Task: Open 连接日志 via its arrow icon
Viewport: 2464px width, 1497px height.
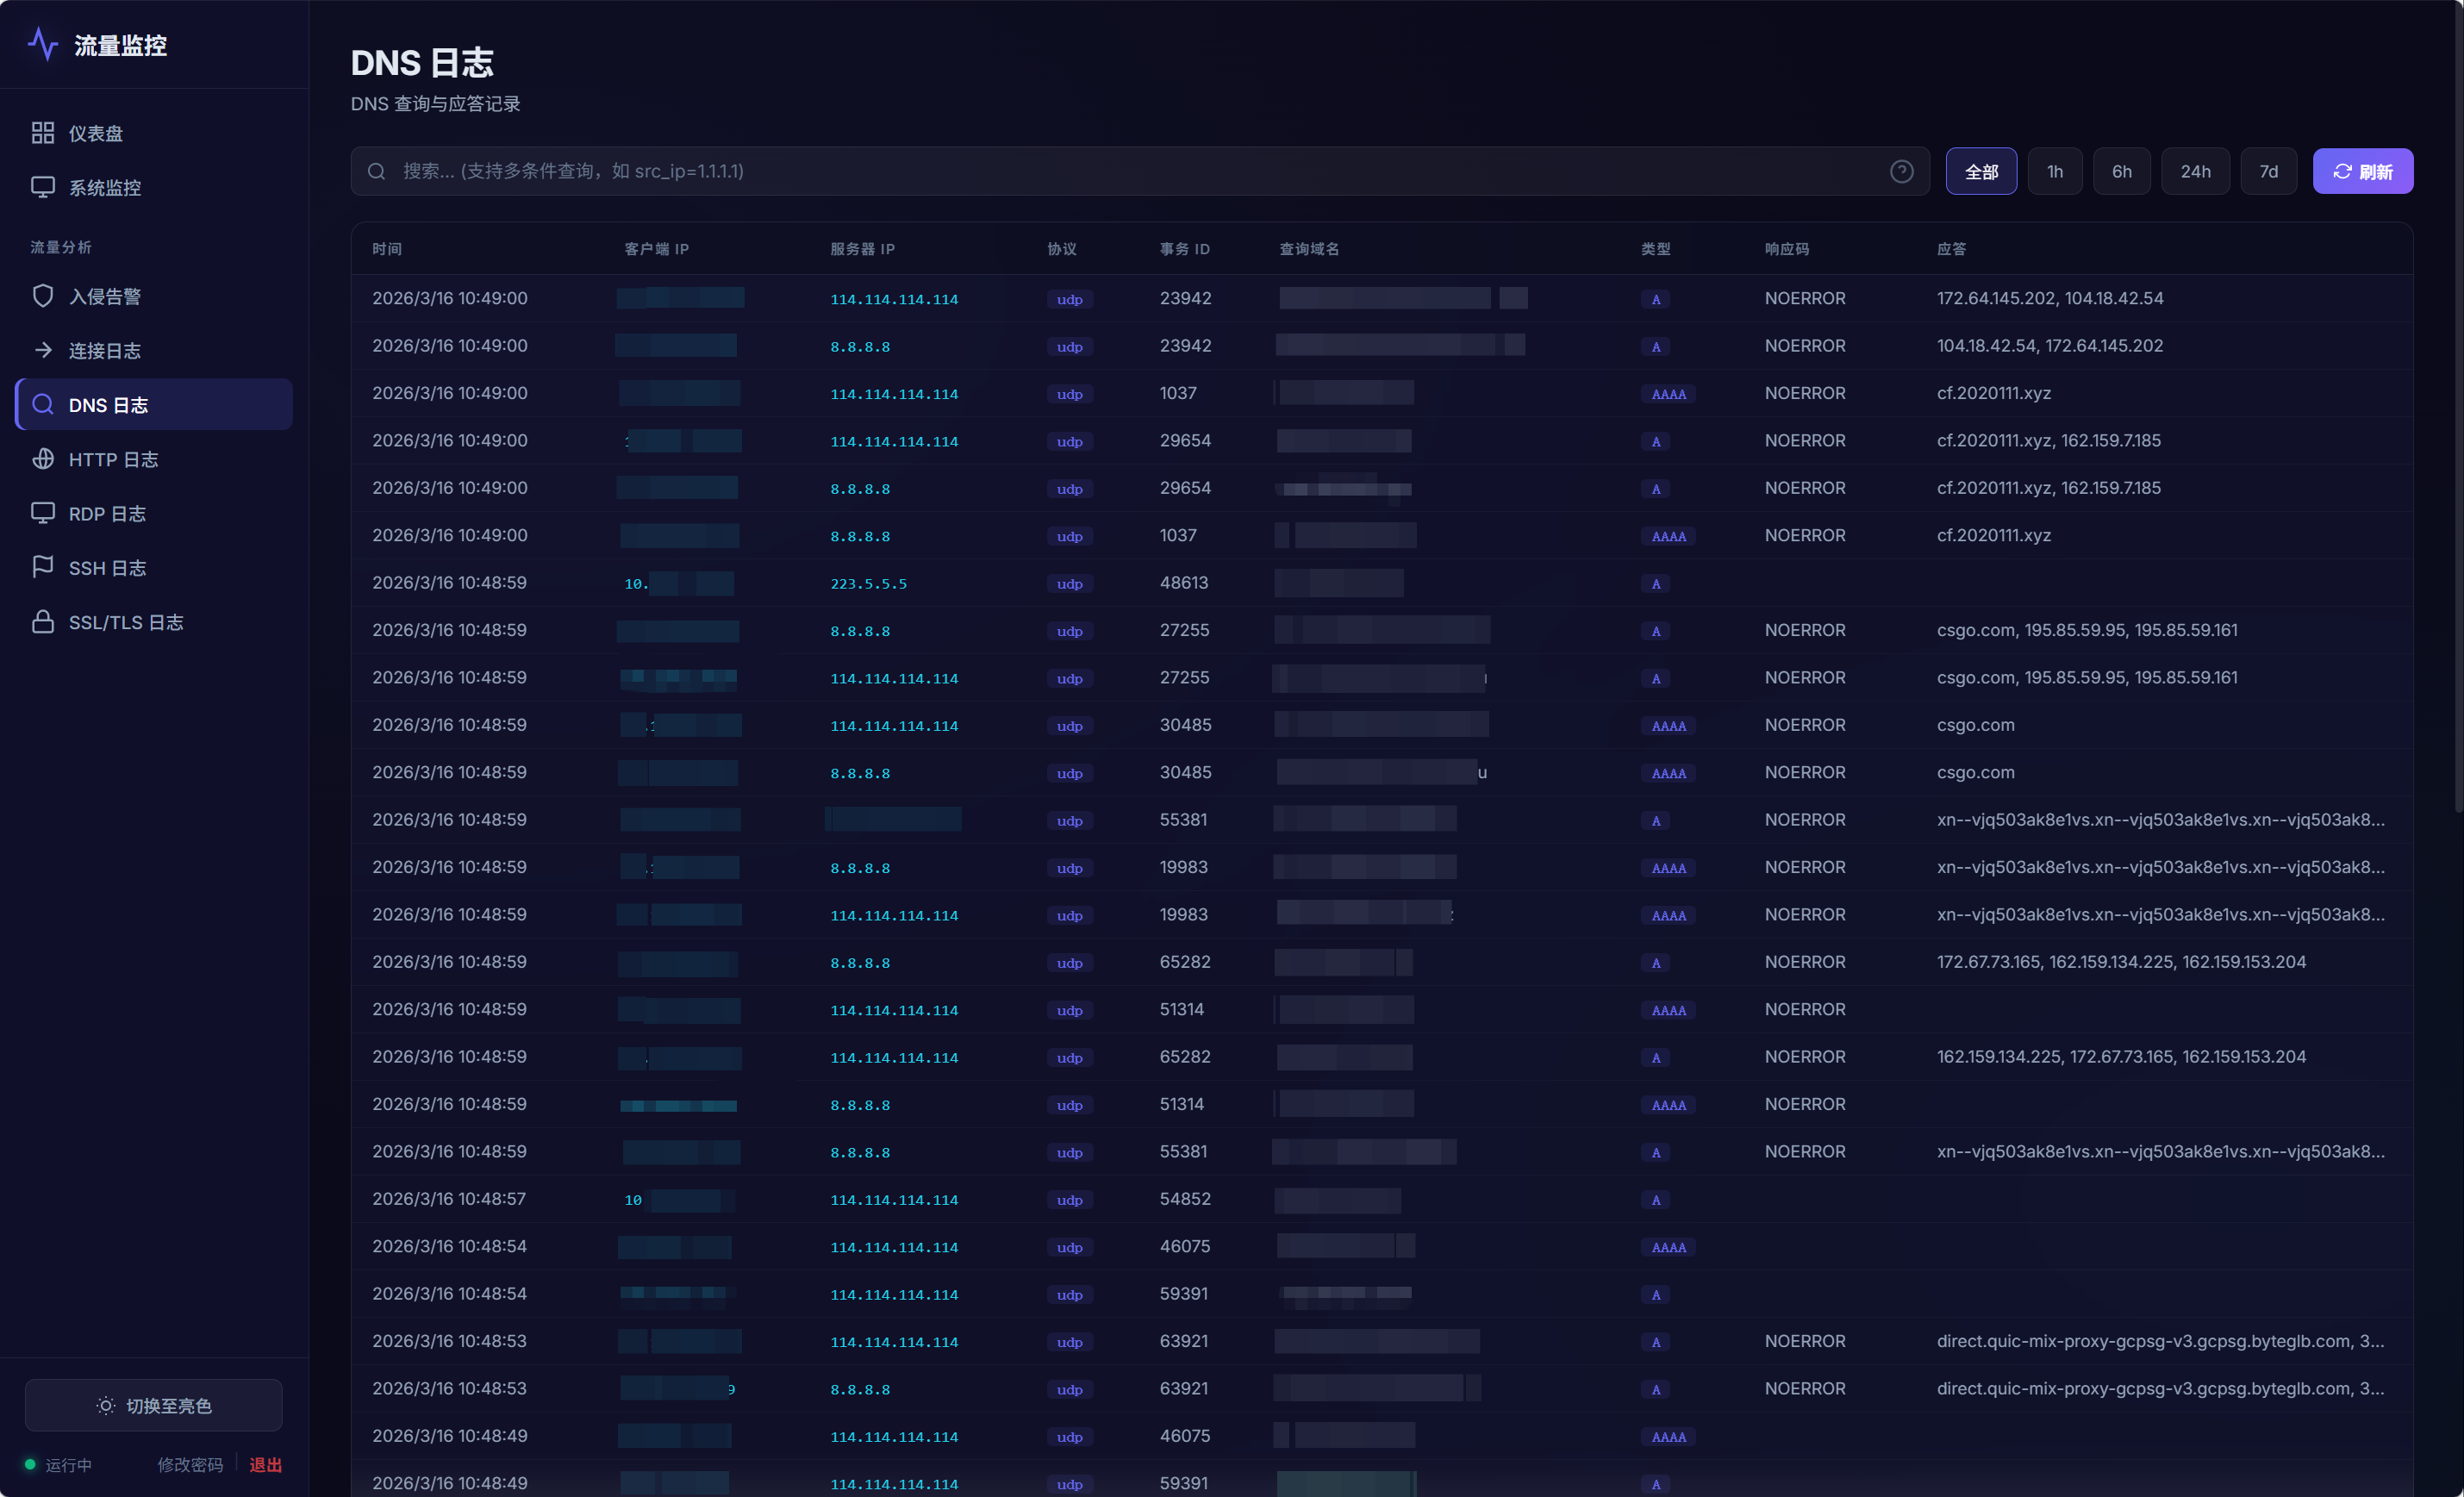Action: pos(43,350)
